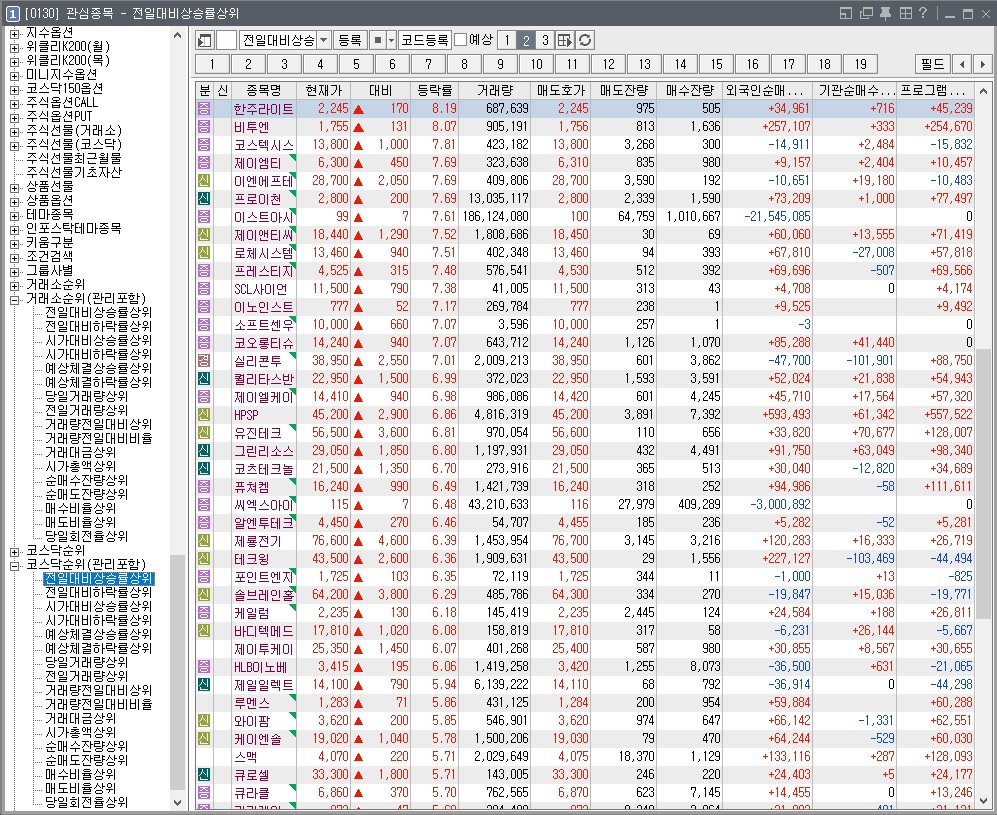Select group tab number 10

(x=537, y=64)
